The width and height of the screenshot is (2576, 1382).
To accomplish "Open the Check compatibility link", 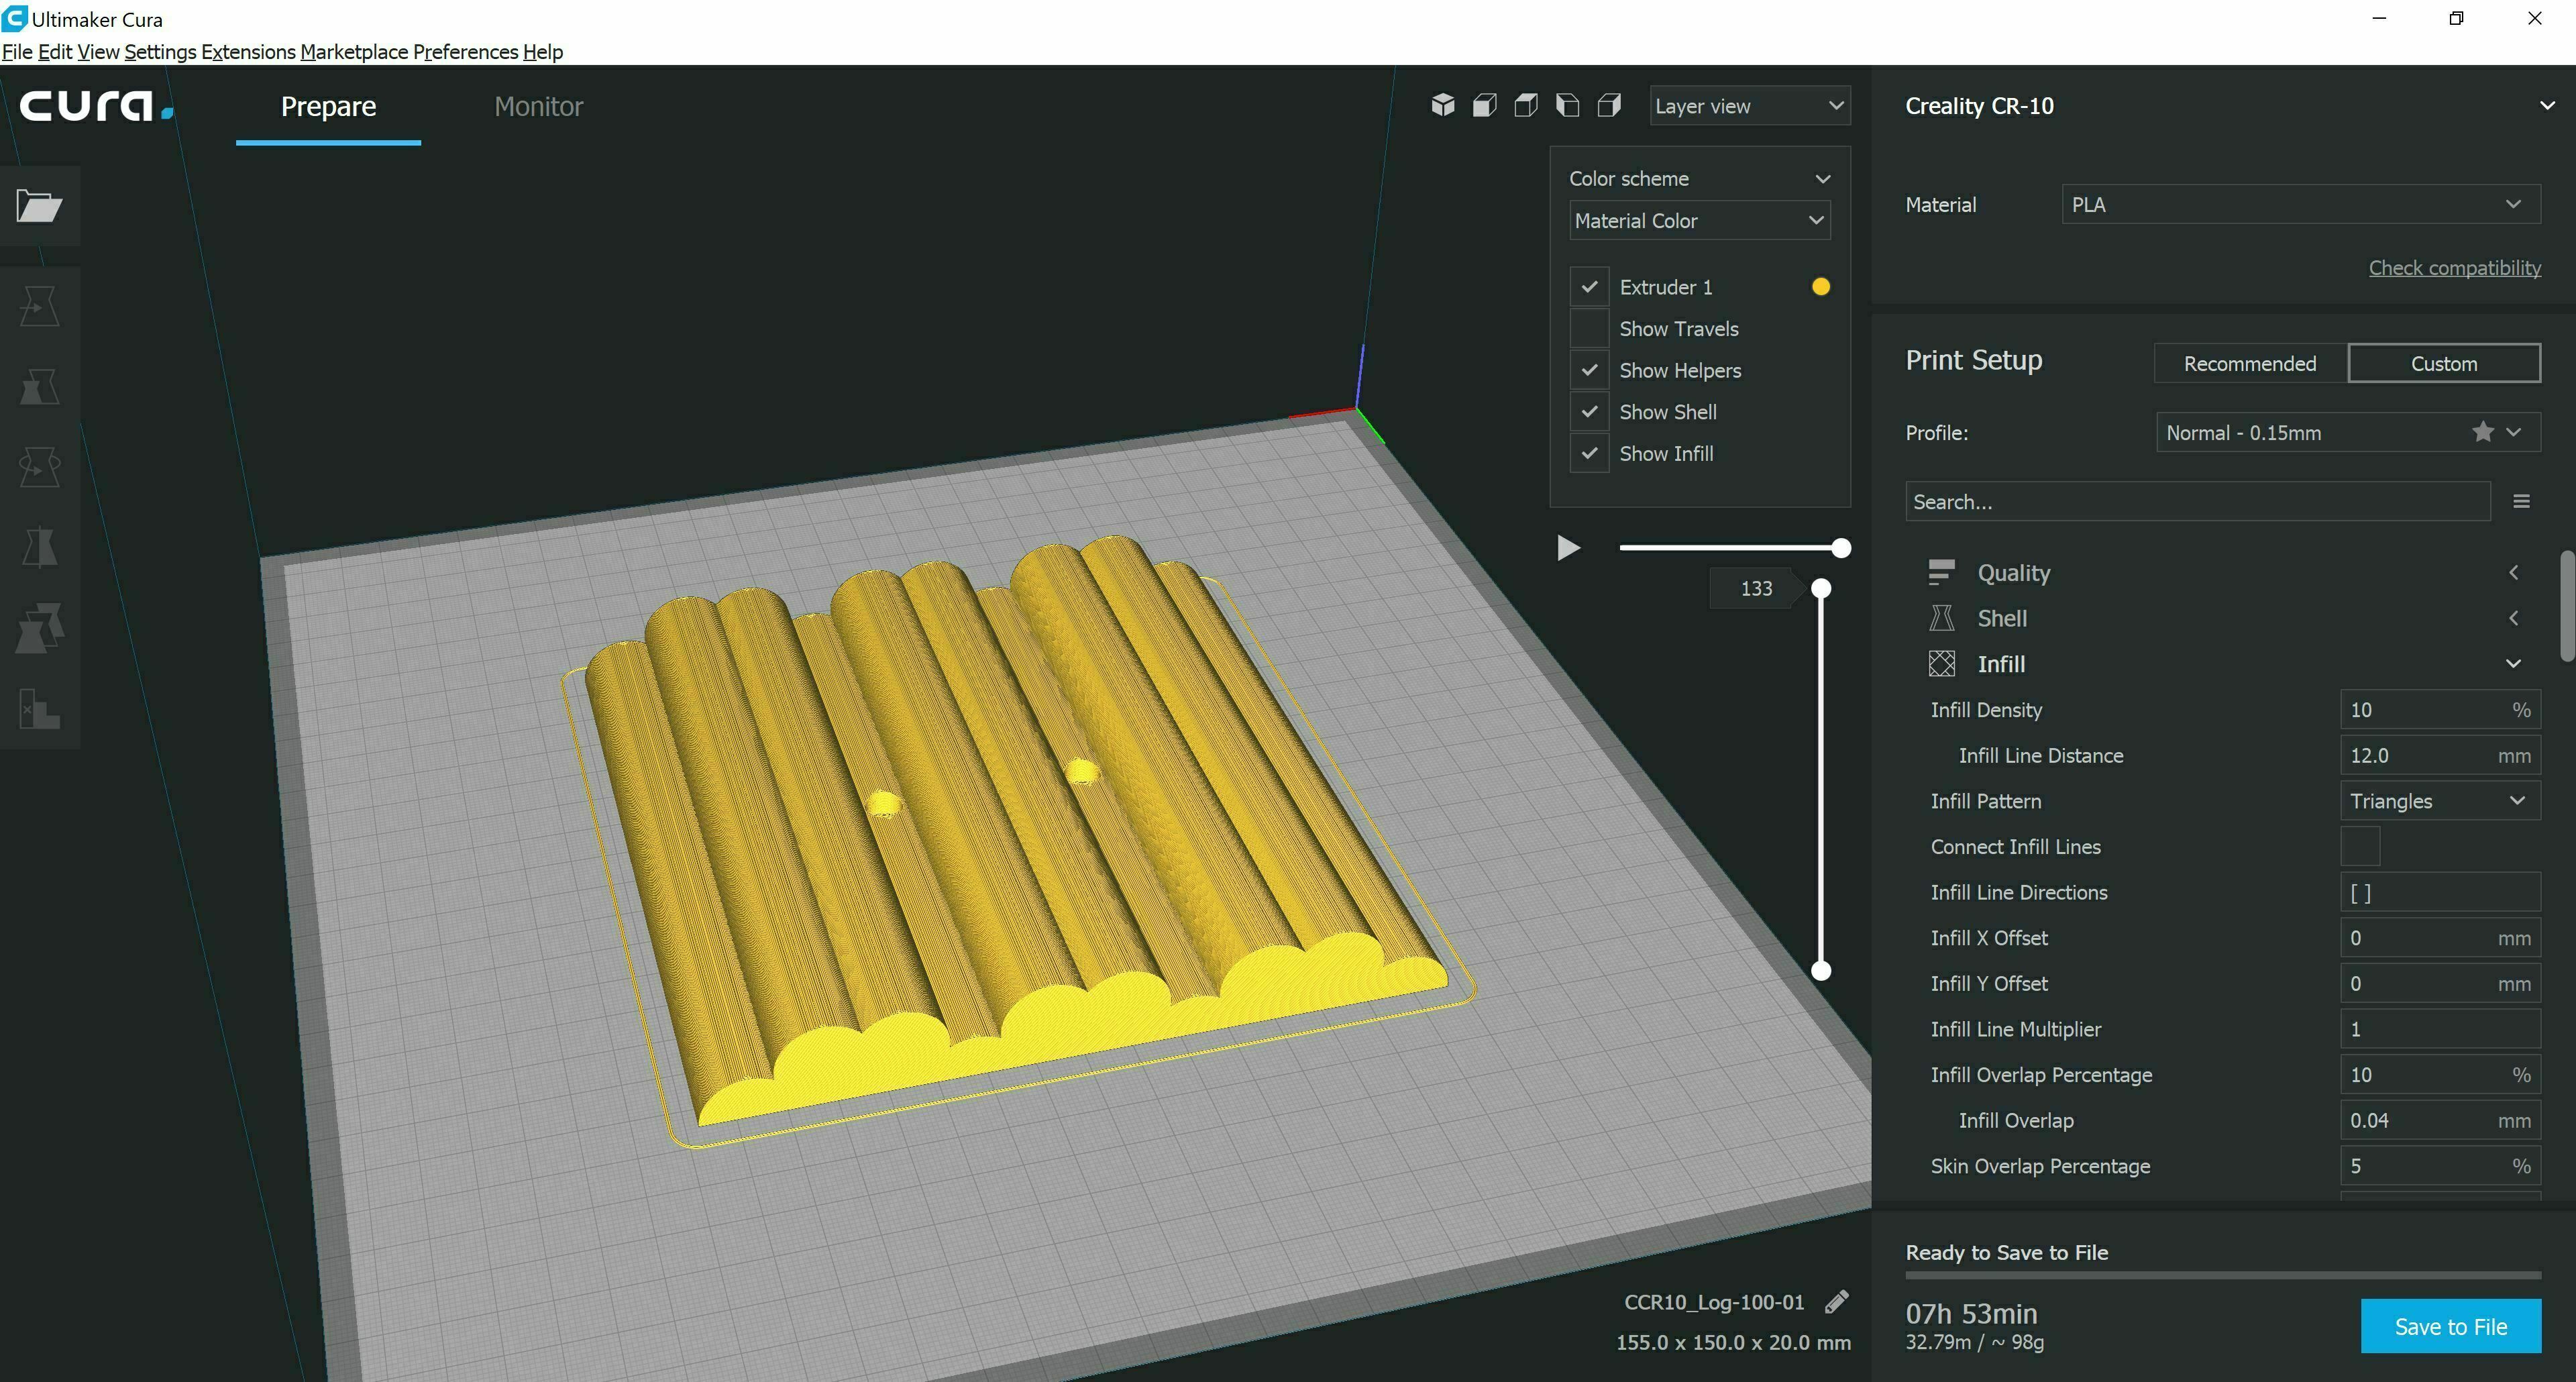I will (2454, 268).
